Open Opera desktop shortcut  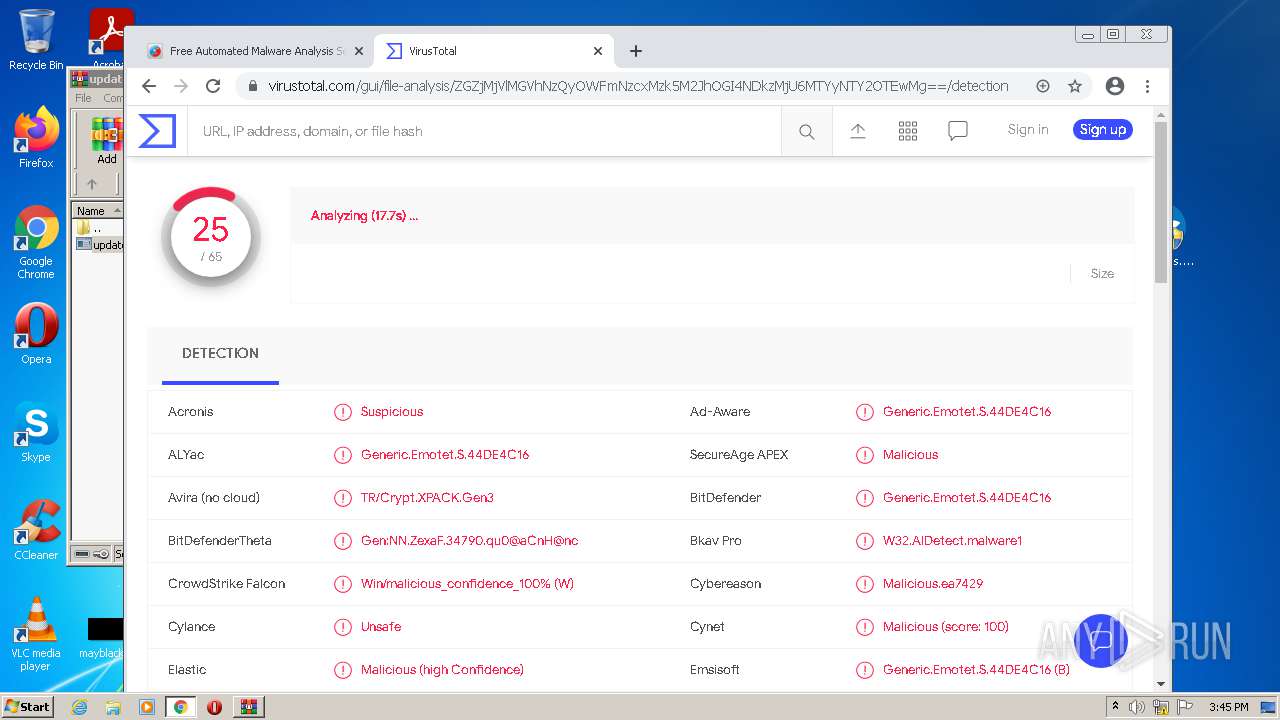36,334
